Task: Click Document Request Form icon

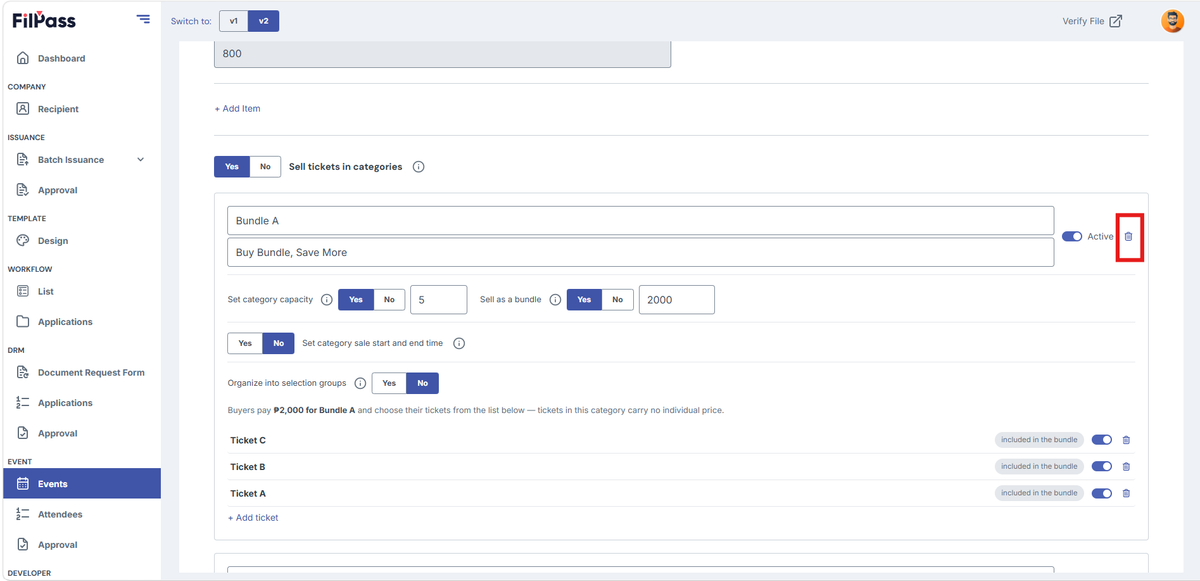Action: tap(23, 373)
